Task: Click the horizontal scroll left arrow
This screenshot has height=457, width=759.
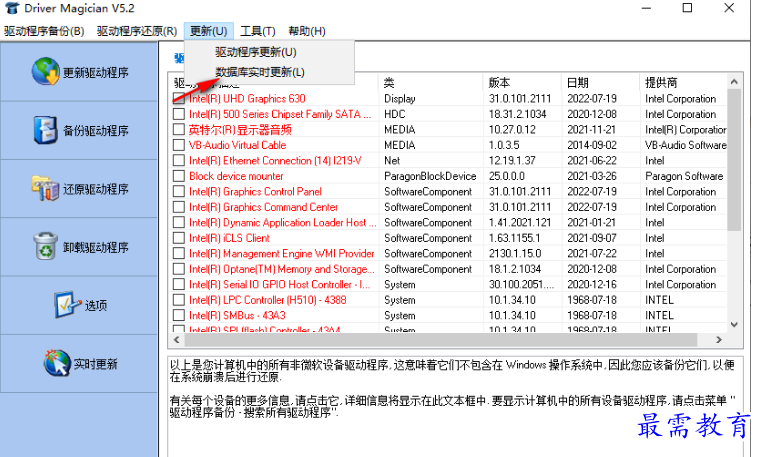Action: 177,340
